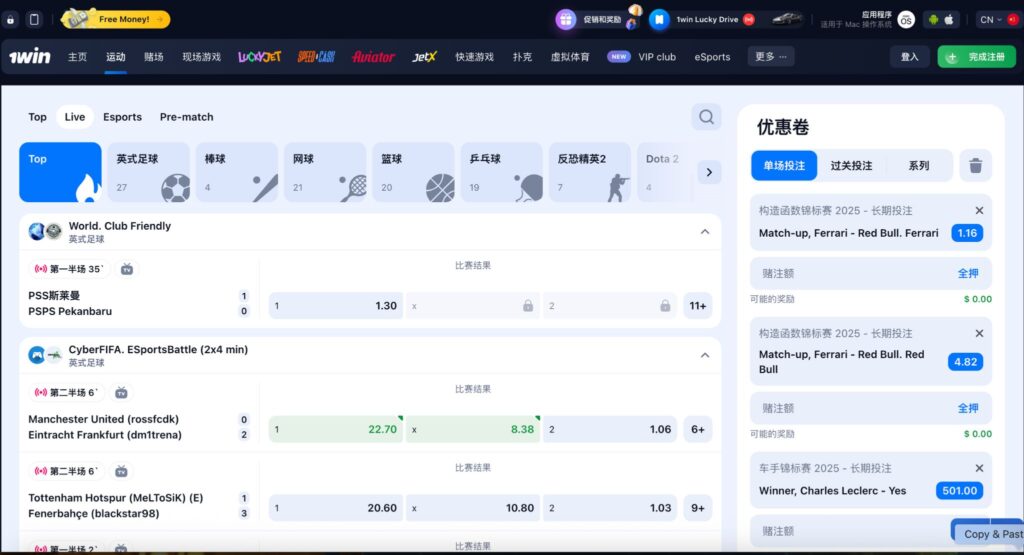1024x555 pixels.
Task: Switch to the Live tab
Action: [74, 117]
